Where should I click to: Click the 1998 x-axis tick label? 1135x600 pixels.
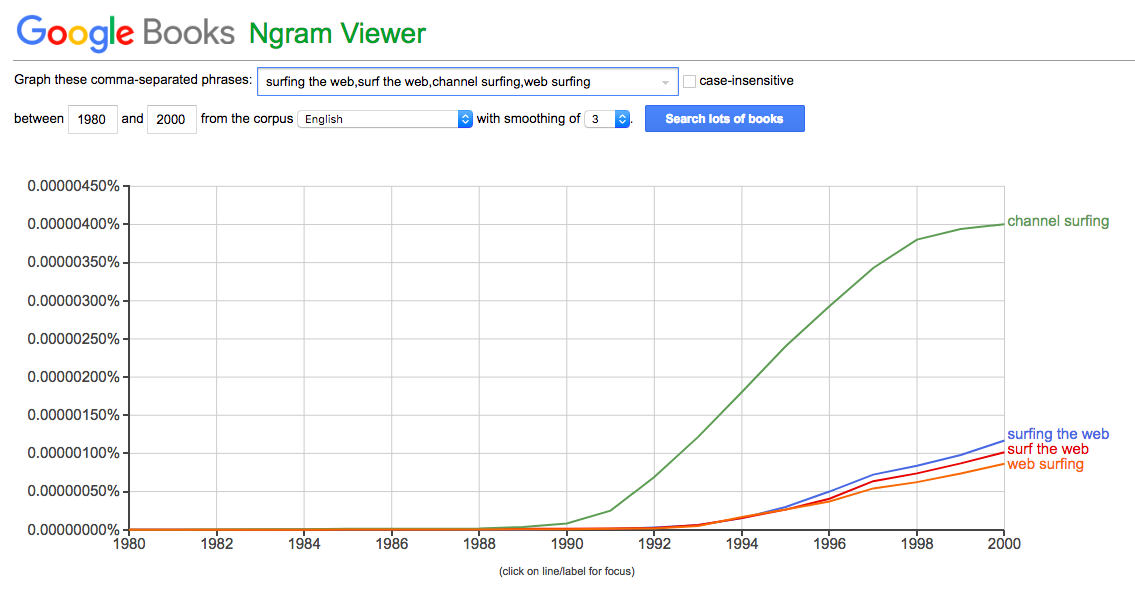coord(917,544)
